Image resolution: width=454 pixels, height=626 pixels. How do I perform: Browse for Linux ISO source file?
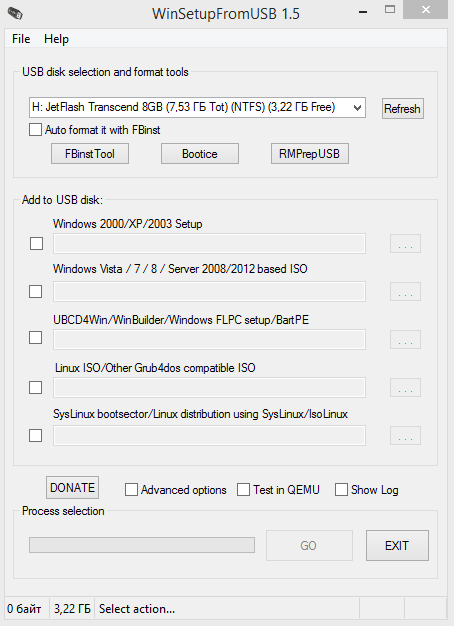click(x=405, y=387)
